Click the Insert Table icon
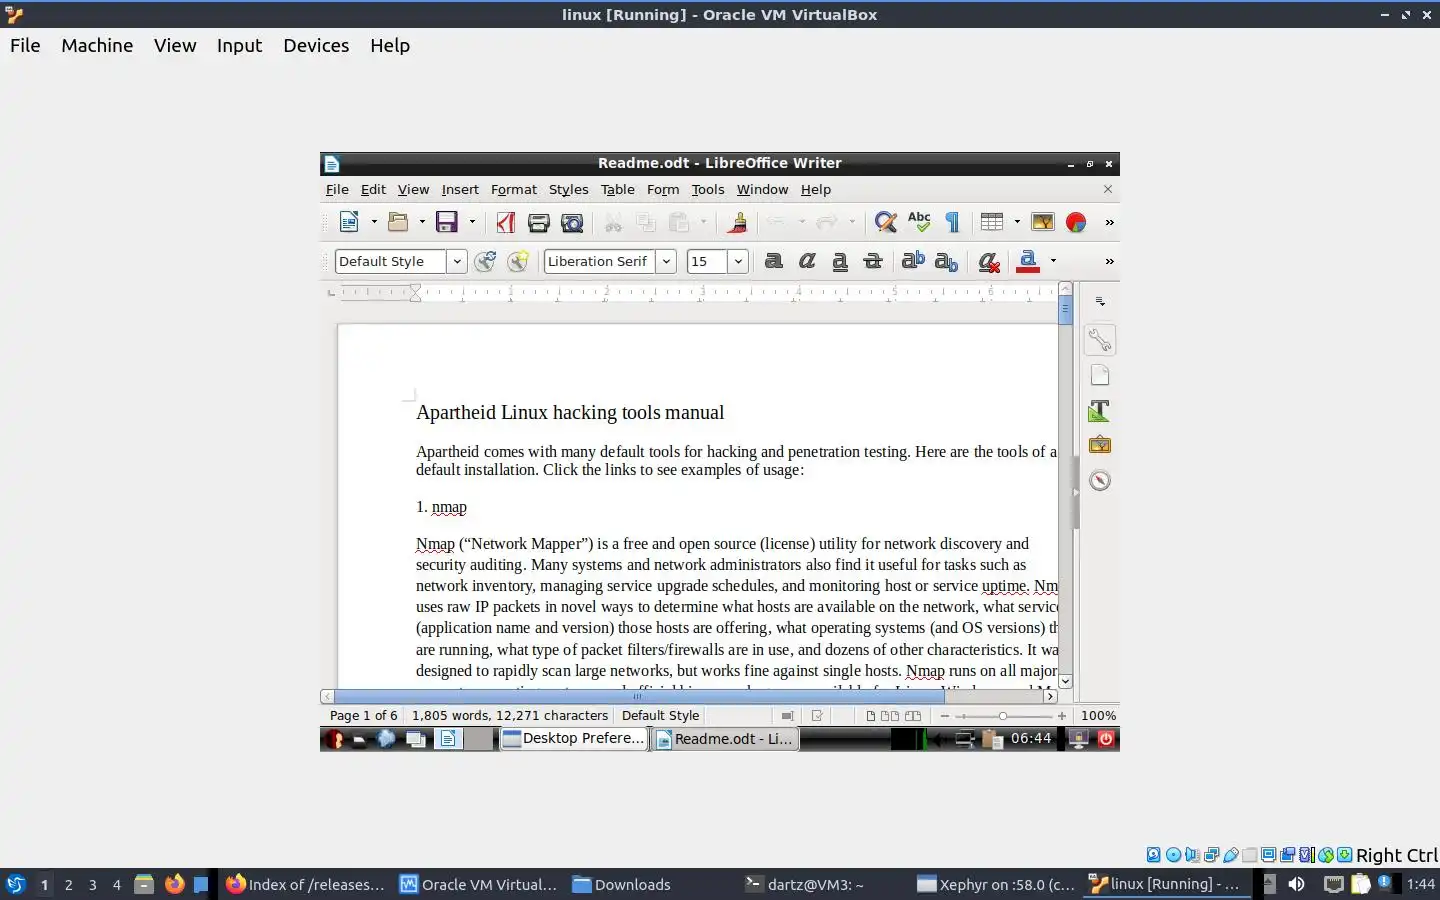Screen dimensions: 1440x900 coord(992,222)
